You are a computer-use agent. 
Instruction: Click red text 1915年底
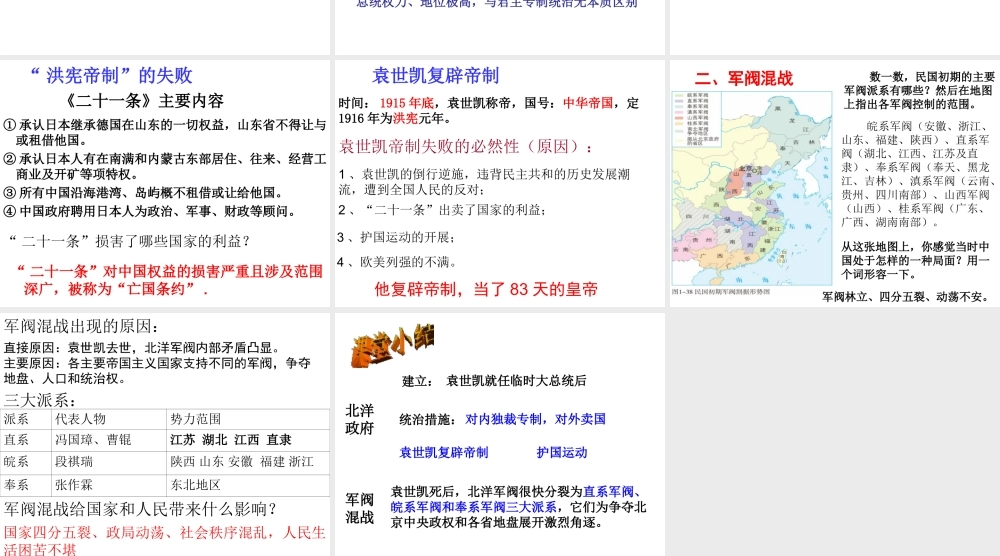coord(406,103)
